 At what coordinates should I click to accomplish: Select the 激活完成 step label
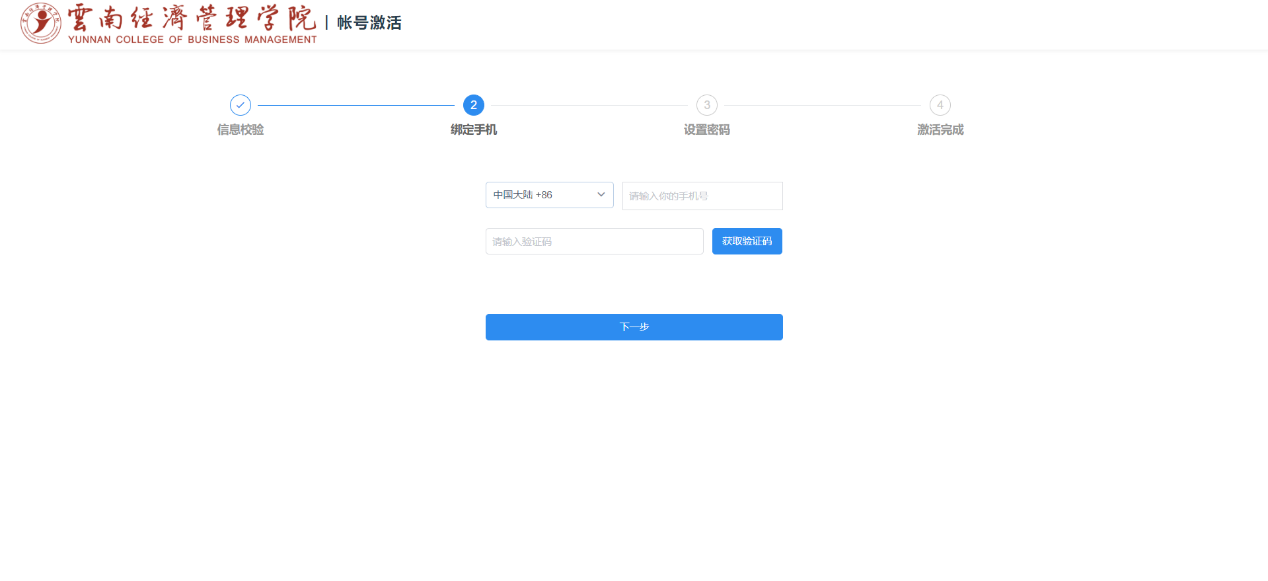coord(940,130)
